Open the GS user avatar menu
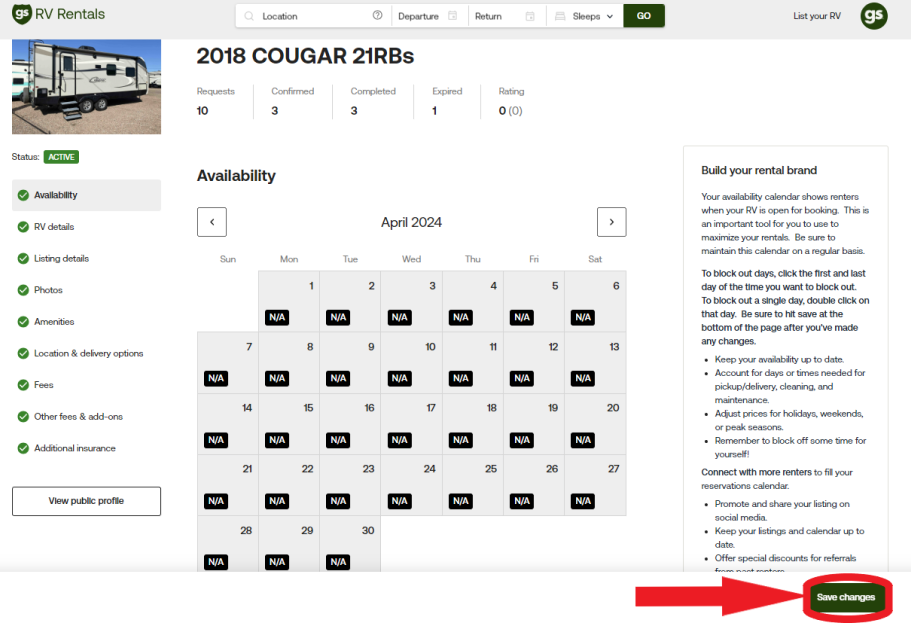This screenshot has width=911, height=623. point(873,16)
